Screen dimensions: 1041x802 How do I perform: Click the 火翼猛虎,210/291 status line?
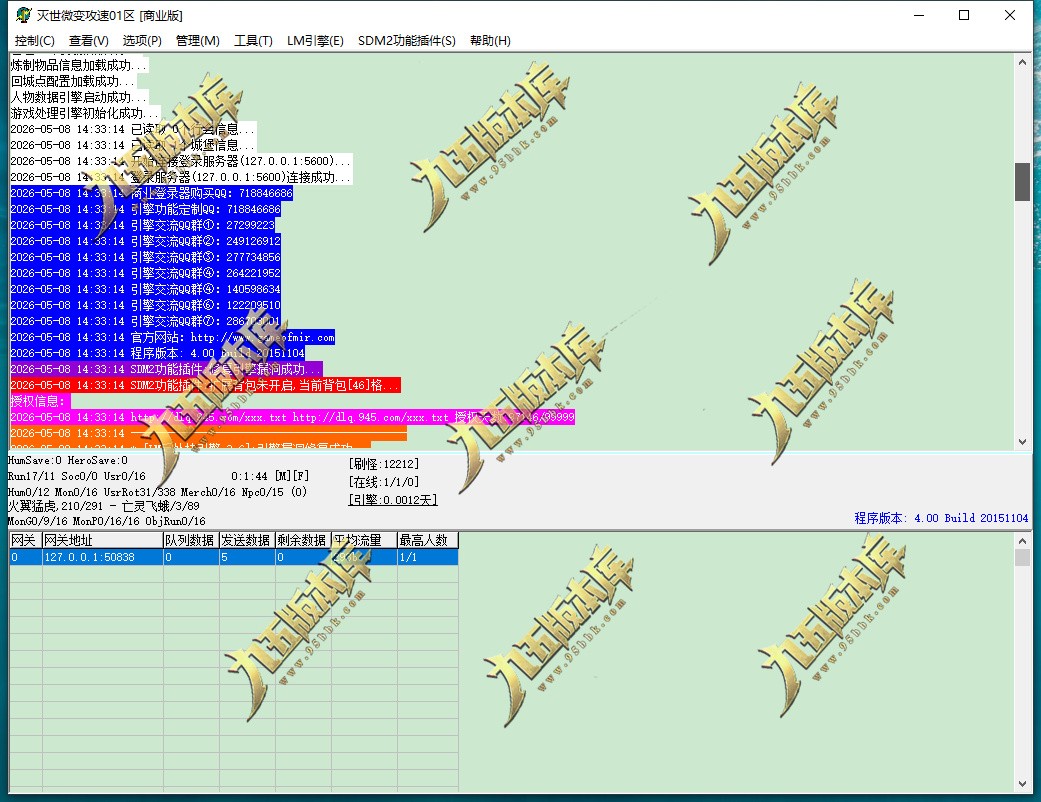tap(104, 506)
